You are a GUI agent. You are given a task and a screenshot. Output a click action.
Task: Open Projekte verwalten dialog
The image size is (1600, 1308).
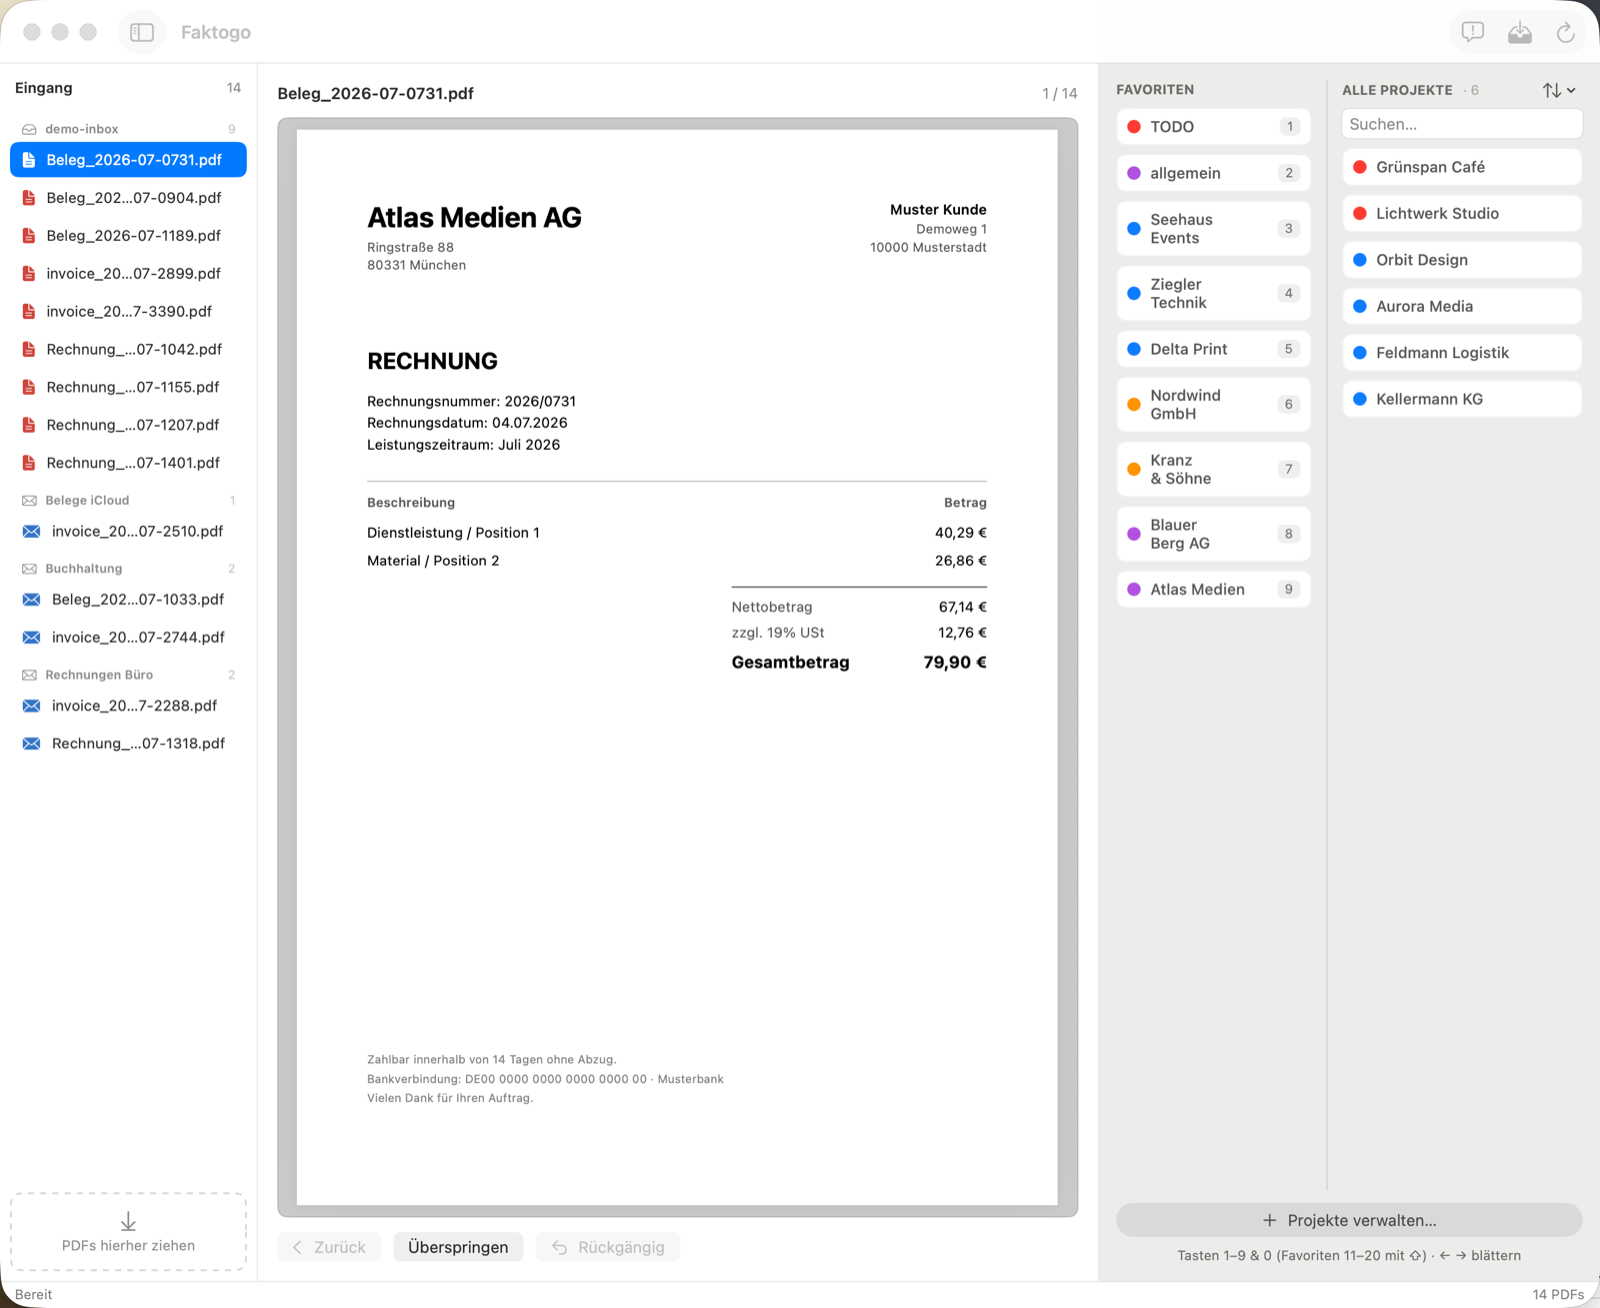coord(1349,1220)
